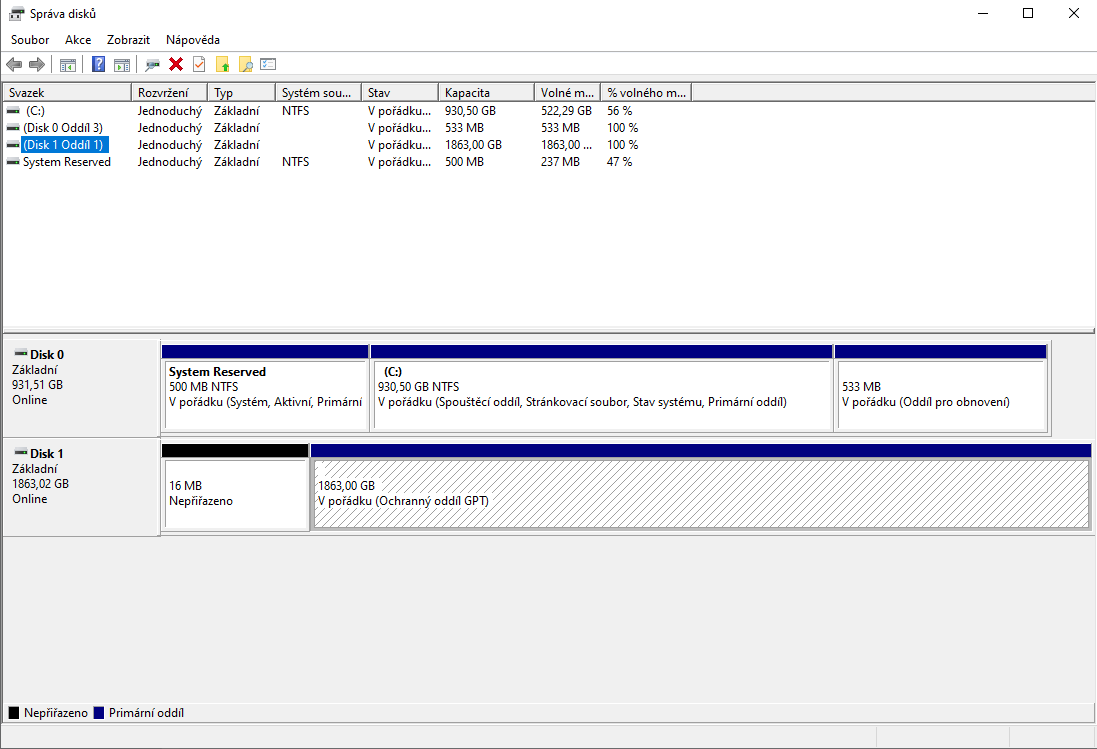Open the Akce menu

tap(78, 40)
